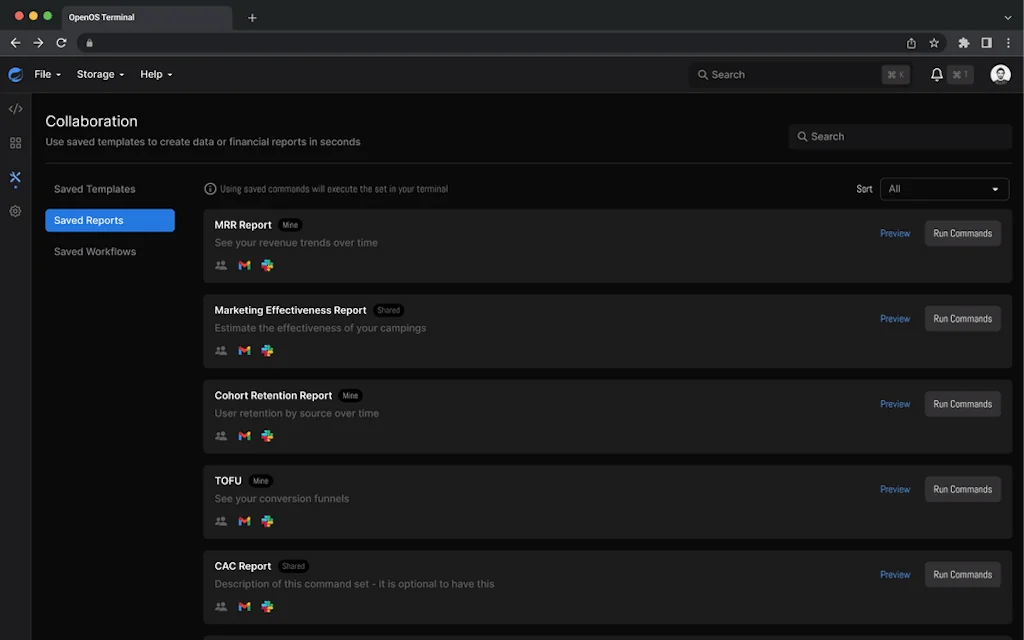Expand the Storage menu
Screen dimensions: 1024x640
(x=100, y=74)
